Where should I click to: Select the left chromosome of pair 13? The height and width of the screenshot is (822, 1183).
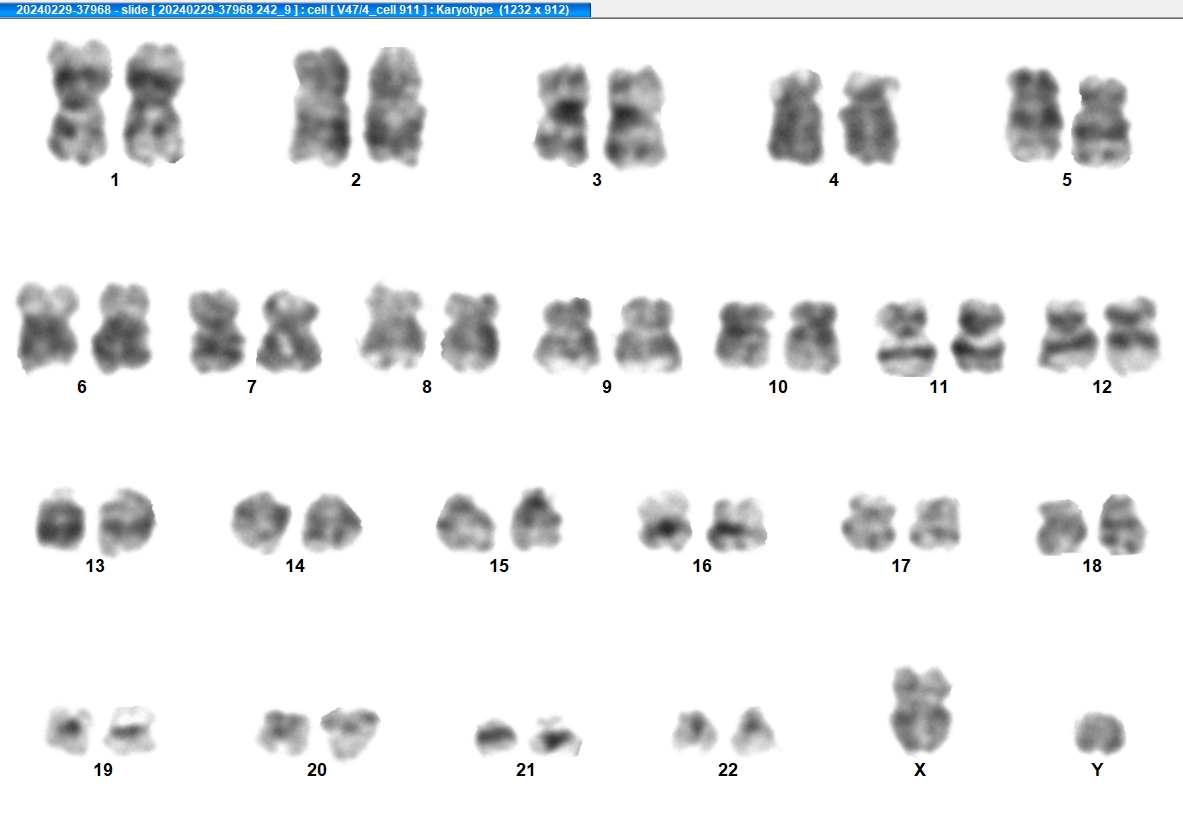pos(63,518)
